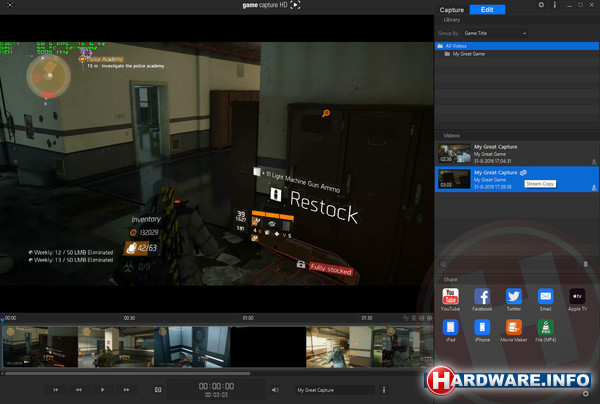This screenshot has width=600, height=404.
Task: Click the blue playhead marker at 00:00
Action: coord(2,319)
